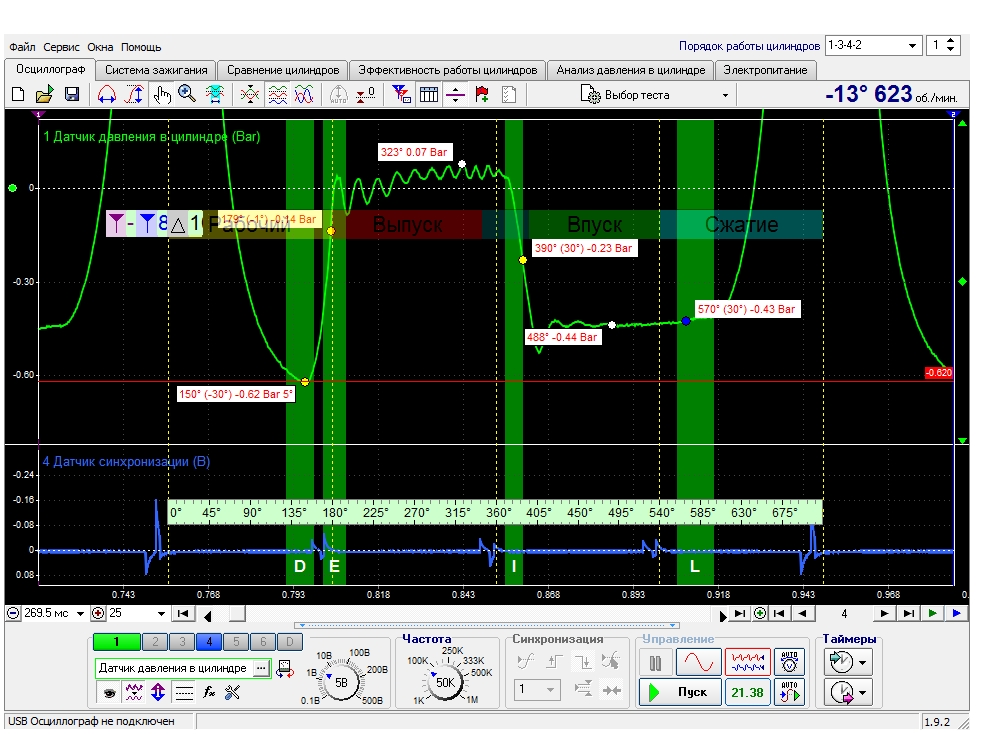Open the 269.5 мс time scale dropdown
The image size is (982, 734).
pos(80,614)
